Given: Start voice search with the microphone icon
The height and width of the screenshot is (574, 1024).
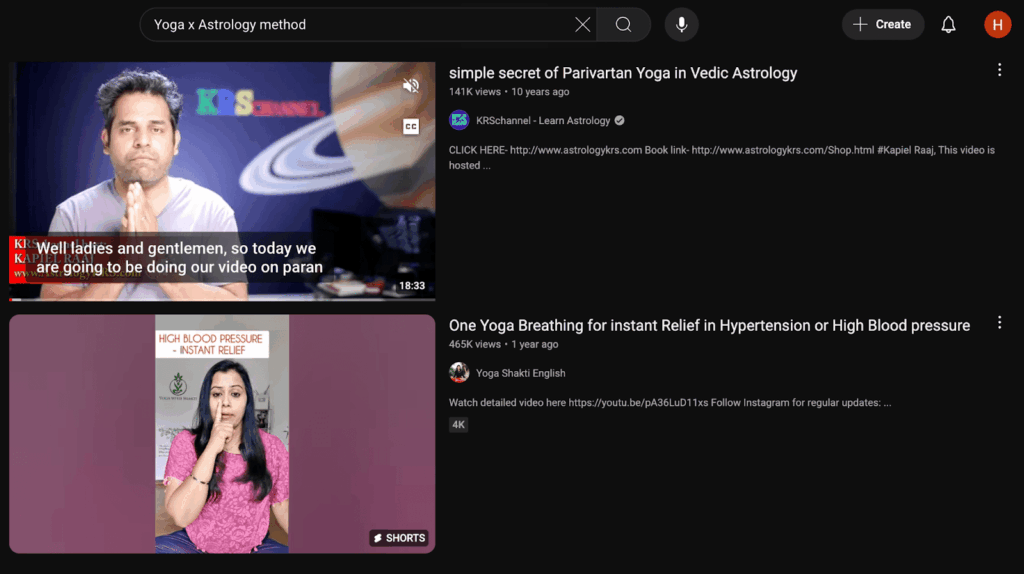Looking at the screenshot, I should click(681, 25).
